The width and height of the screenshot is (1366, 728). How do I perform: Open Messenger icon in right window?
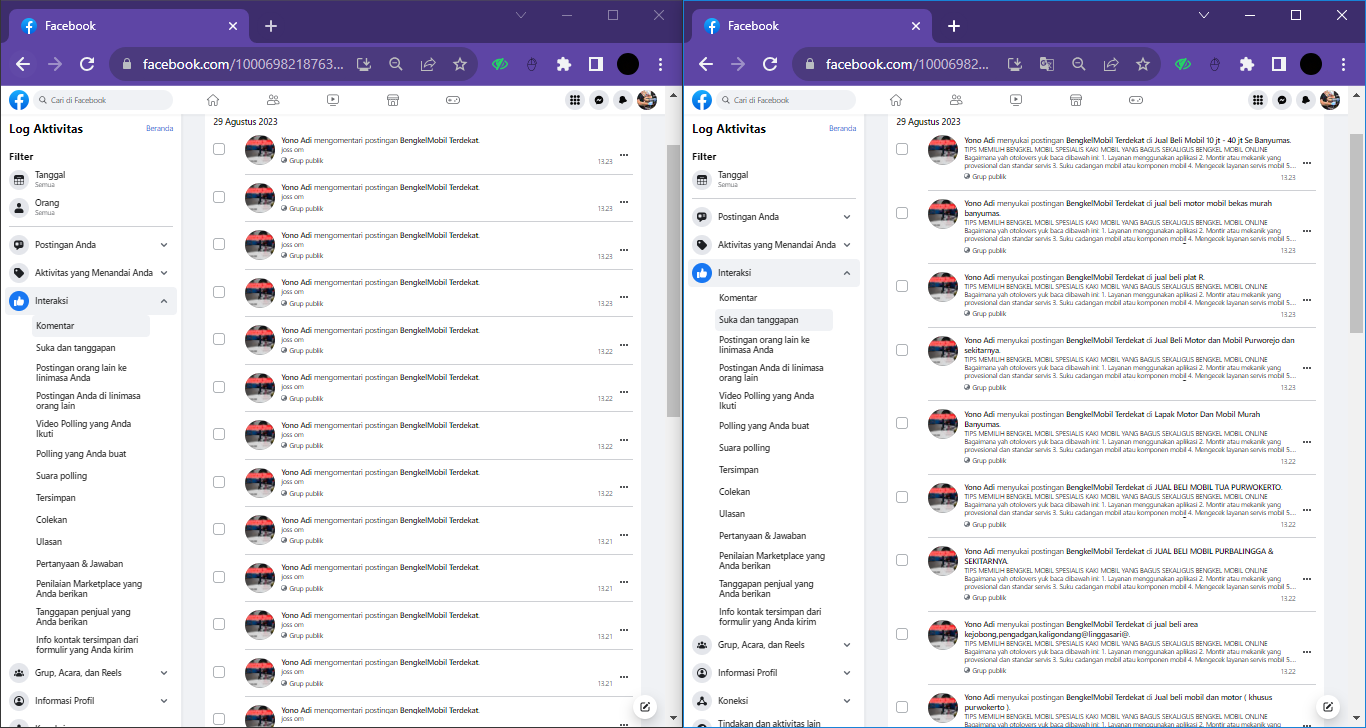click(1282, 100)
